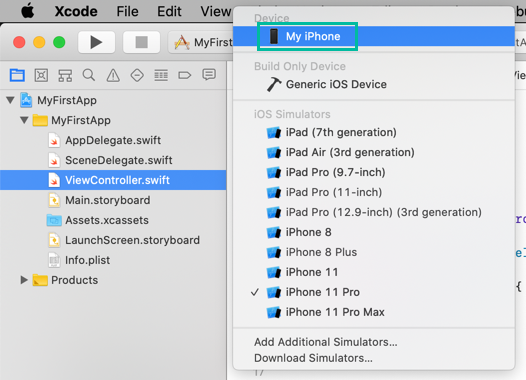Show the Test navigator
Screen dimensions: 526x380
[137, 75]
